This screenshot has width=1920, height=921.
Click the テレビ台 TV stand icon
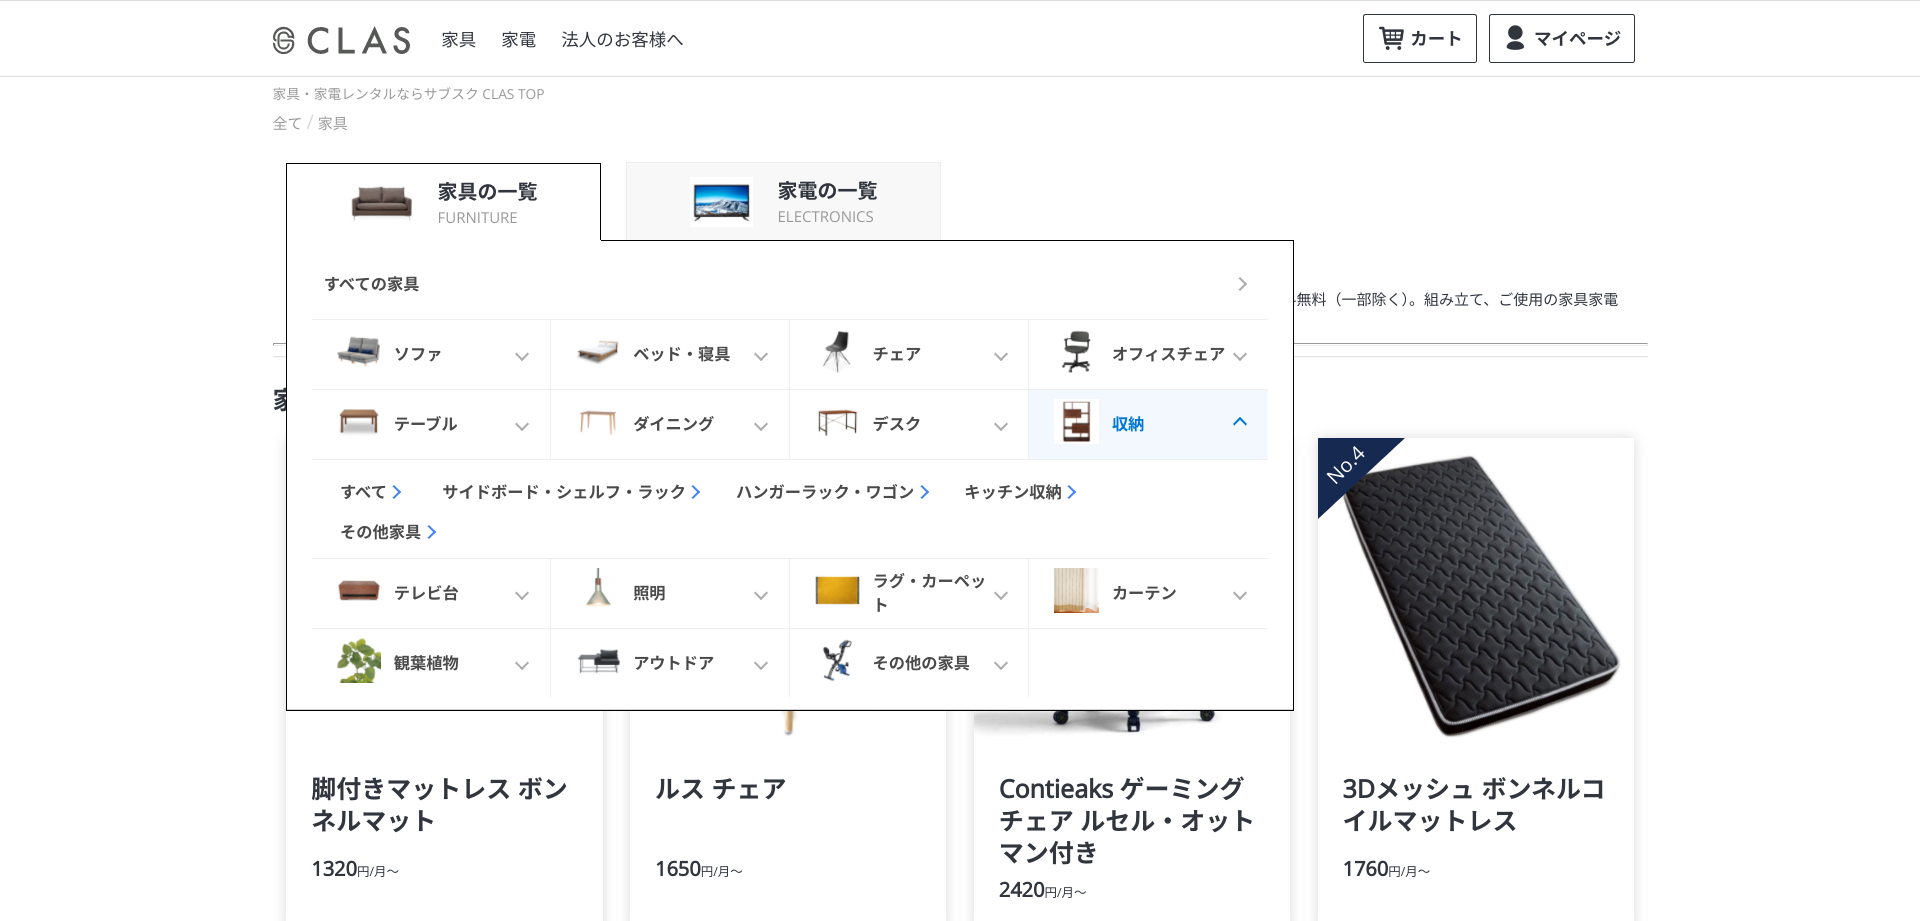point(359,591)
